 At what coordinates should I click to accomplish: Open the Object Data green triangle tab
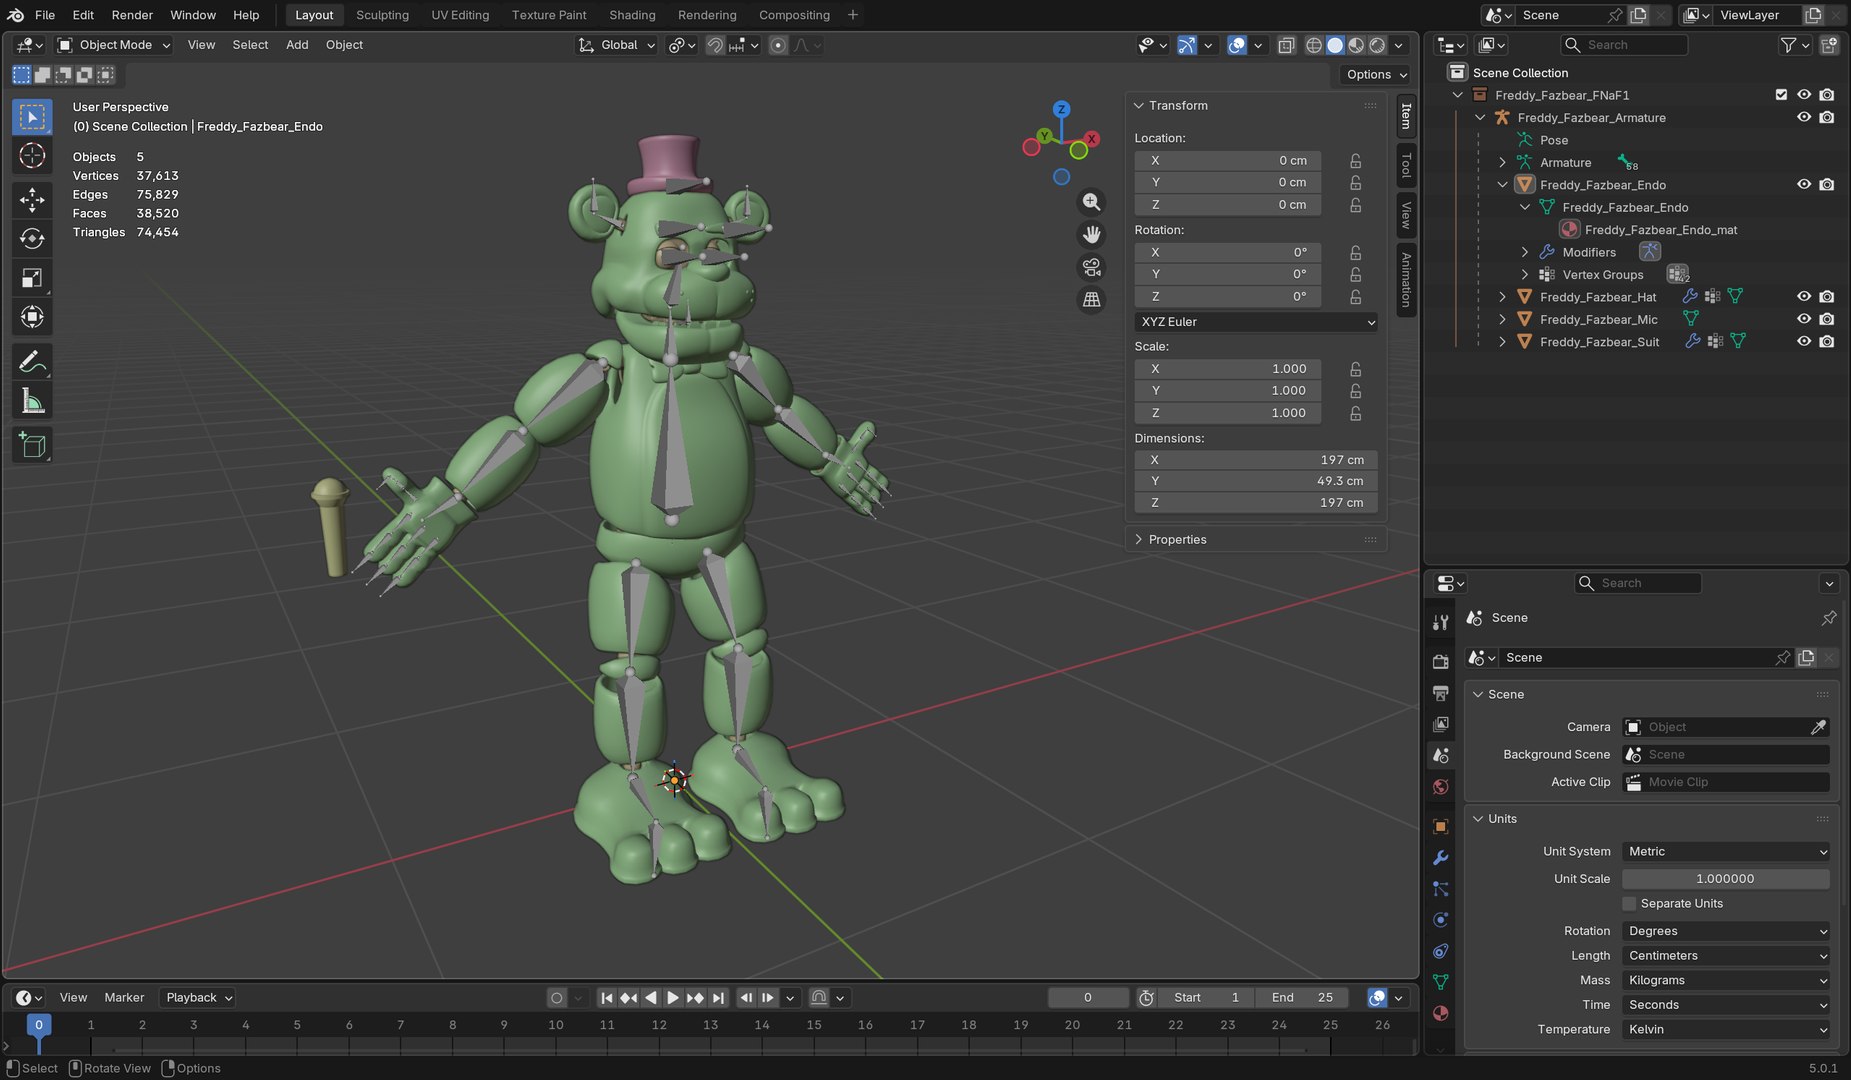(1440, 981)
